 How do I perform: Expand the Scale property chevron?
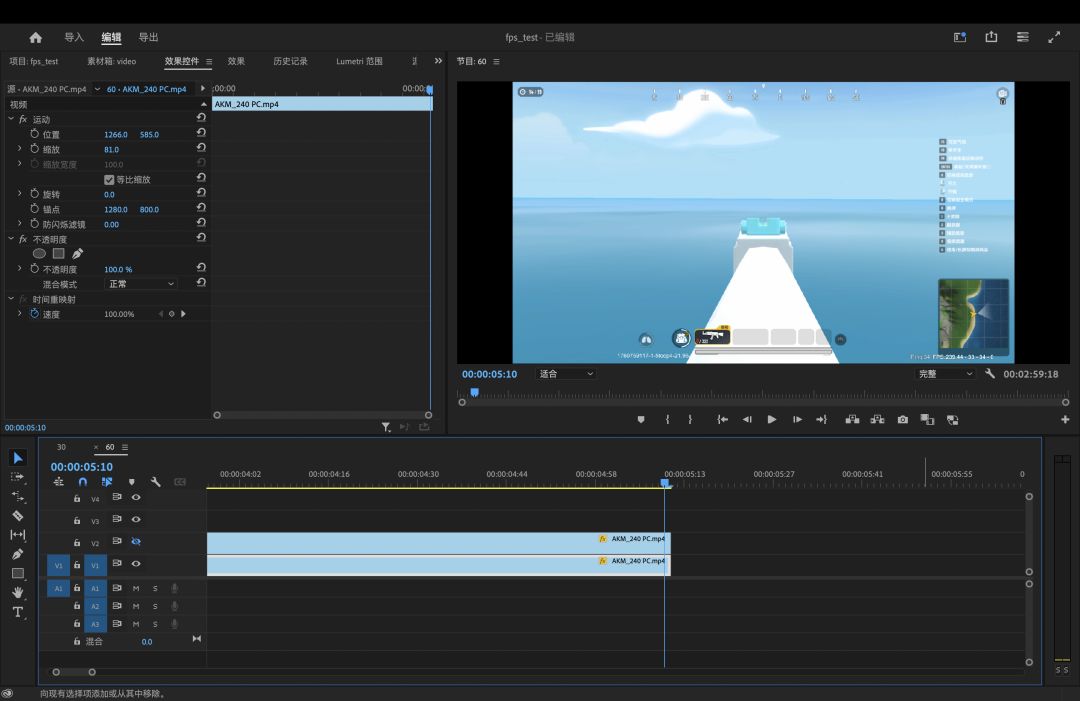click(19, 149)
